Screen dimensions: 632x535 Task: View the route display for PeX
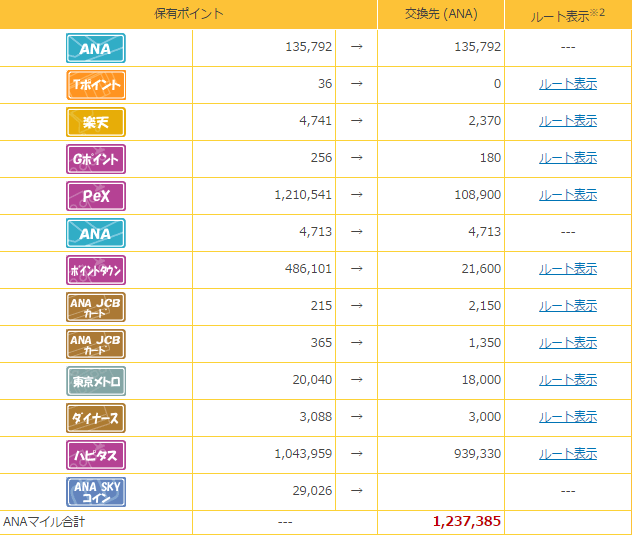568,195
